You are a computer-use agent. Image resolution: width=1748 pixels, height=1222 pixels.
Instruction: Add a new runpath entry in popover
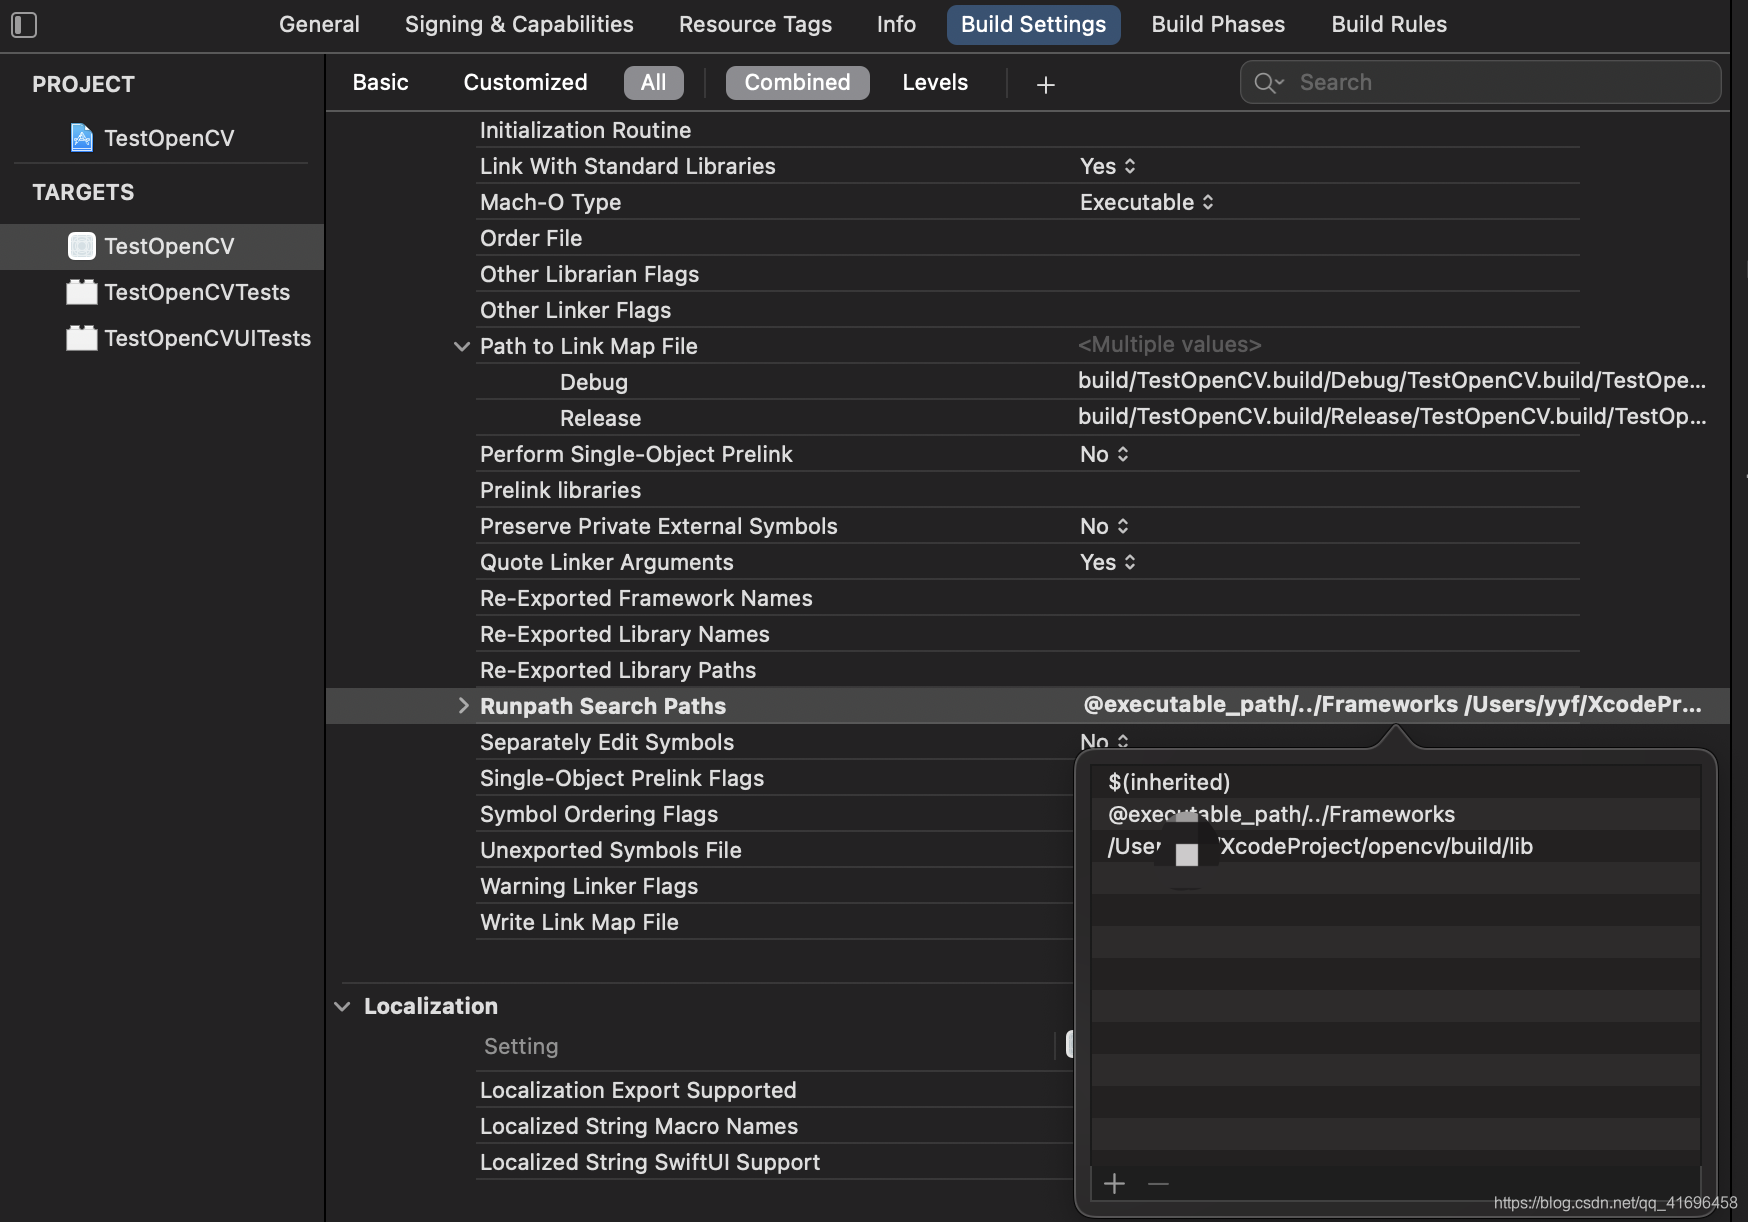point(1114,1184)
